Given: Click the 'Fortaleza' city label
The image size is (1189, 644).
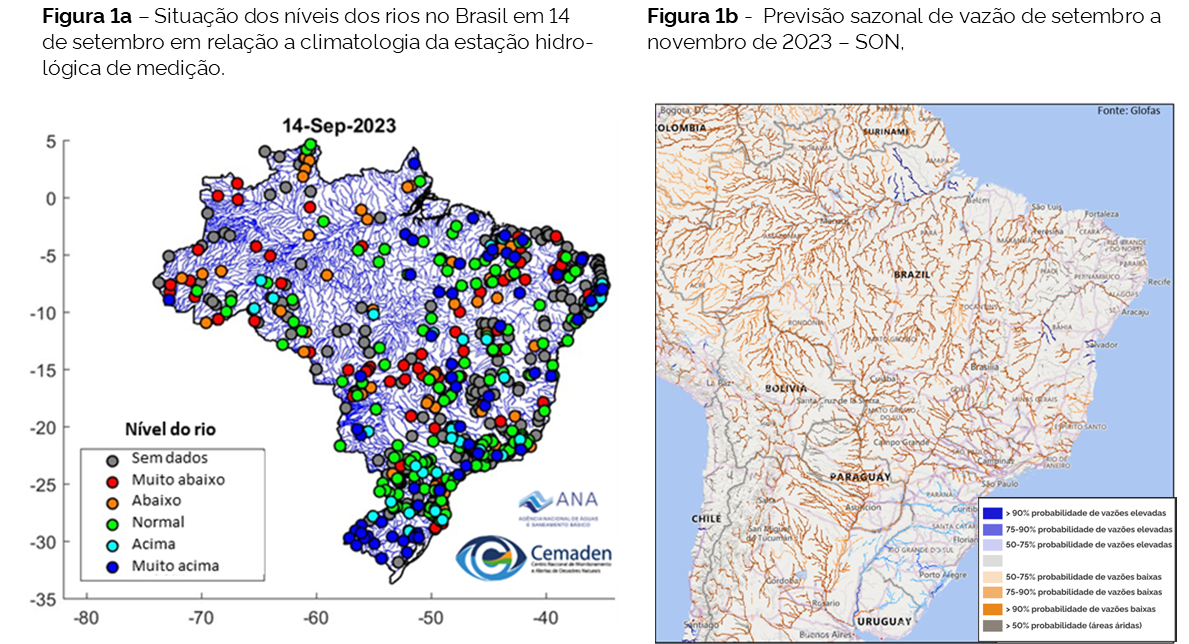Looking at the screenshot, I should click(1101, 214).
